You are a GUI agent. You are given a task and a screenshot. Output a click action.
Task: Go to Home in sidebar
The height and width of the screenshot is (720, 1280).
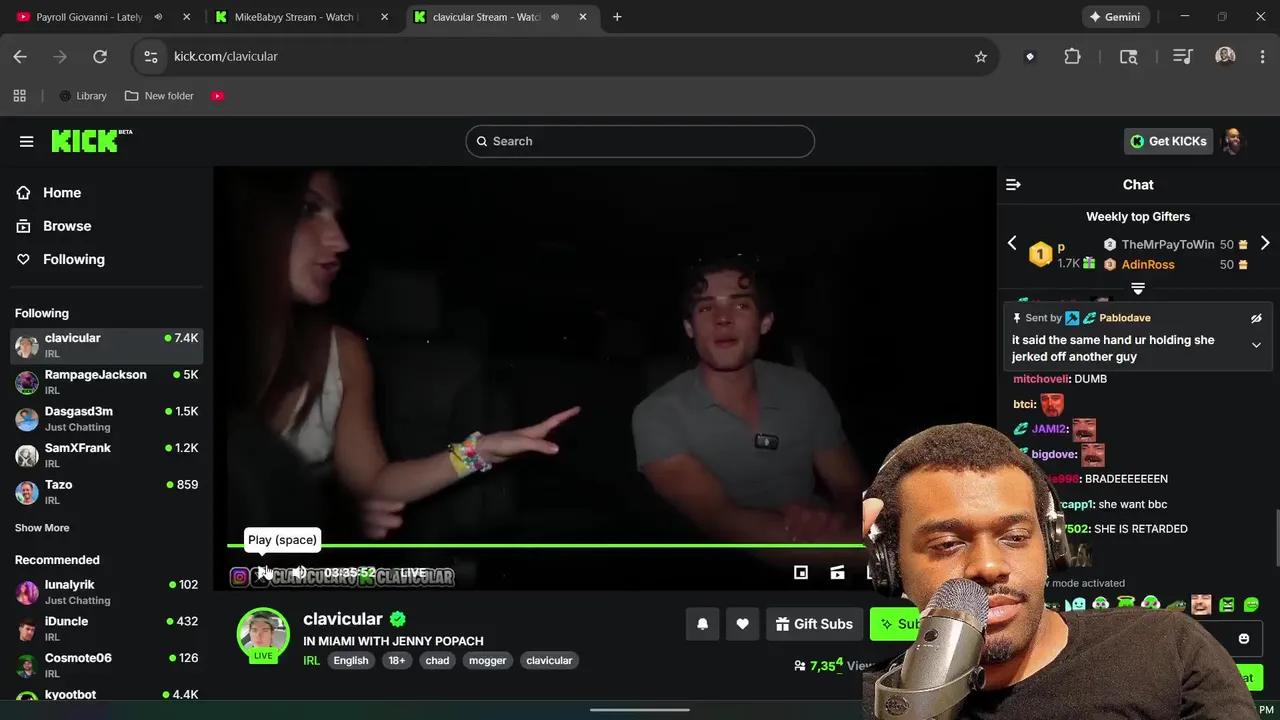coord(50,193)
